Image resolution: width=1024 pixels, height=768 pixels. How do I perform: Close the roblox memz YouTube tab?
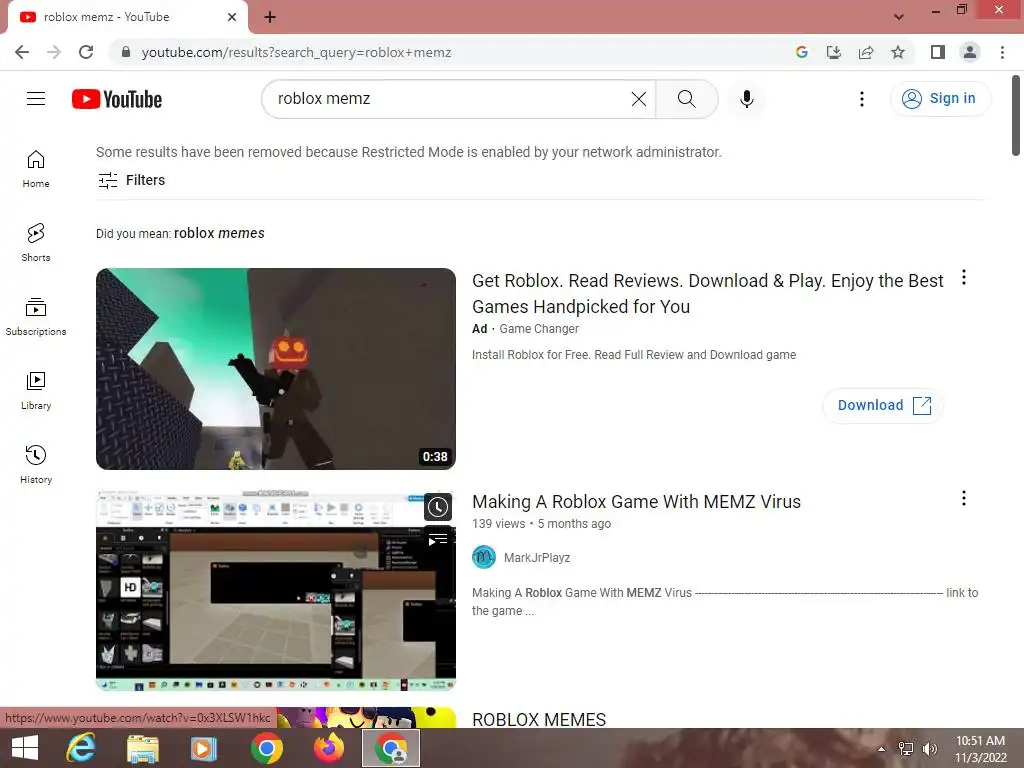tap(232, 17)
